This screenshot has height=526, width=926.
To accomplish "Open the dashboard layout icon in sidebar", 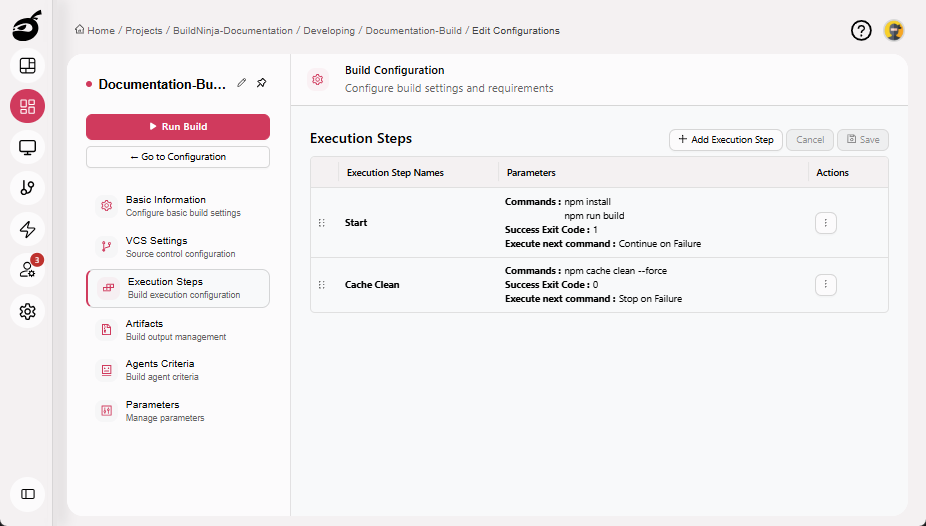I will [27, 66].
